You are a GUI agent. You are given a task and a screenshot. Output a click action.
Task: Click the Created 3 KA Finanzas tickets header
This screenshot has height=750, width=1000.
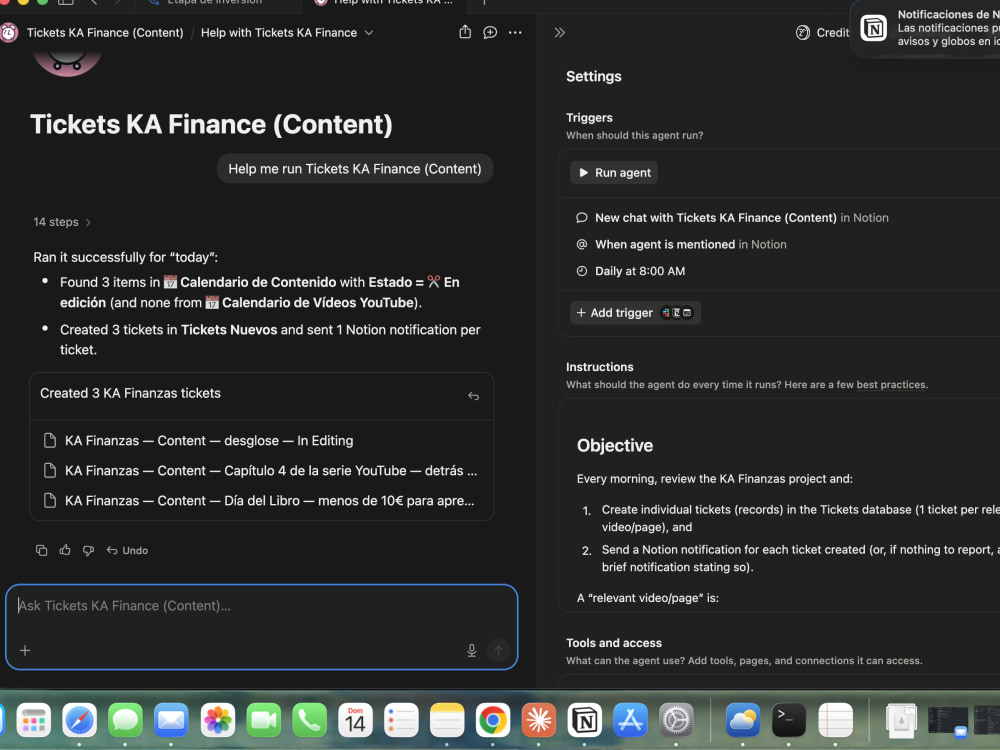pos(130,393)
